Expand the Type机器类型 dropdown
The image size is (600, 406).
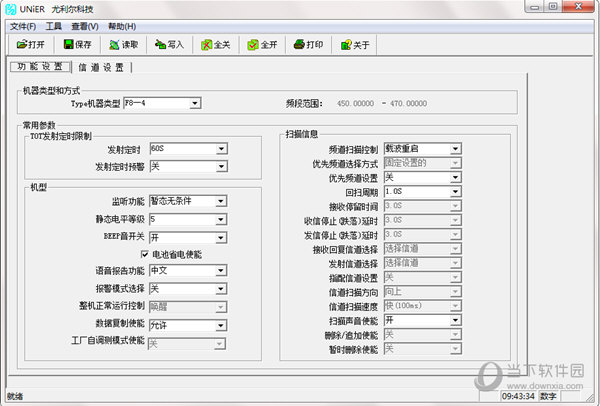(195, 103)
